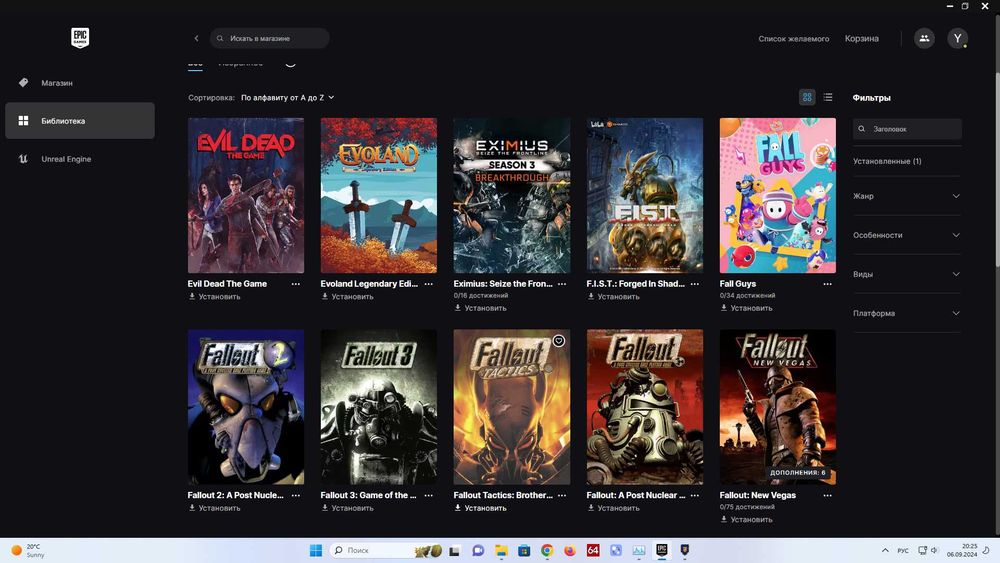
Task: Open the Fallout New Vegas cover art
Action: pos(777,407)
